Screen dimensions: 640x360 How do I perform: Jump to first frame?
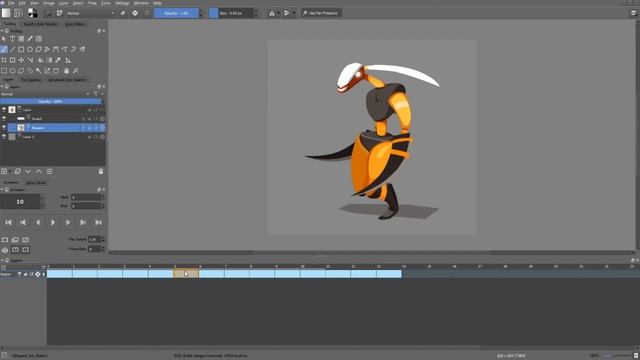click(x=8, y=222)
